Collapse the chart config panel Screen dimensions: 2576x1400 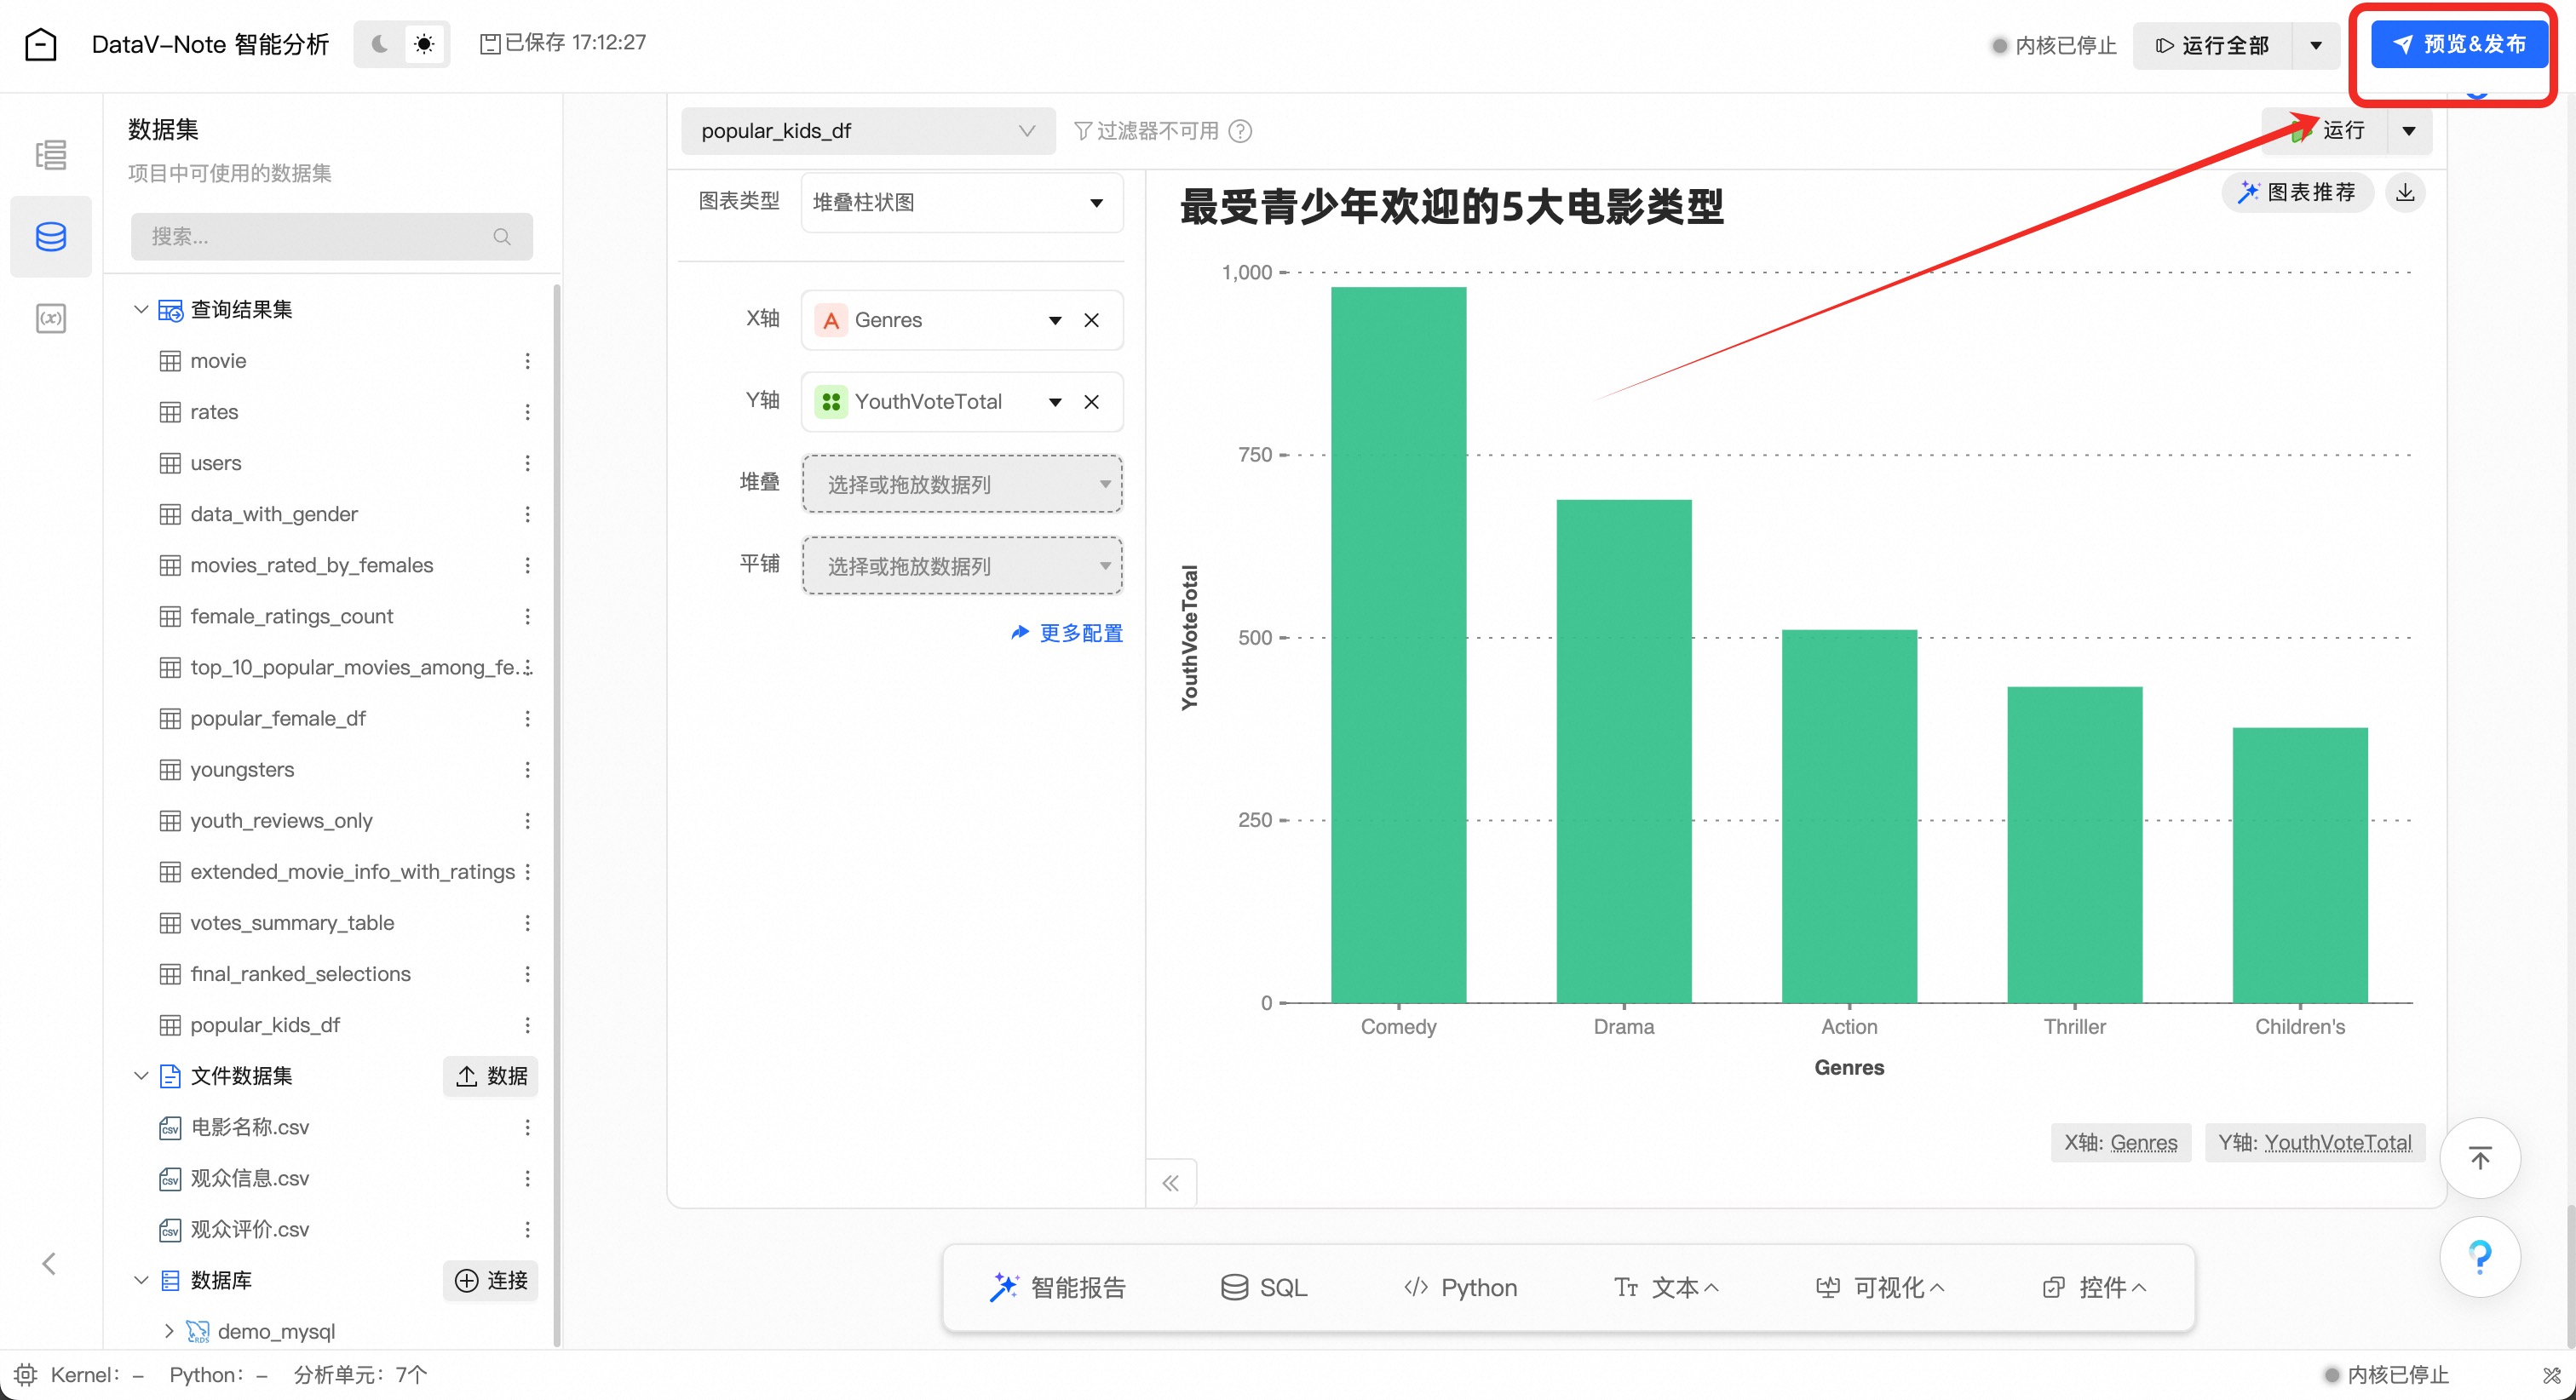1171,1184
